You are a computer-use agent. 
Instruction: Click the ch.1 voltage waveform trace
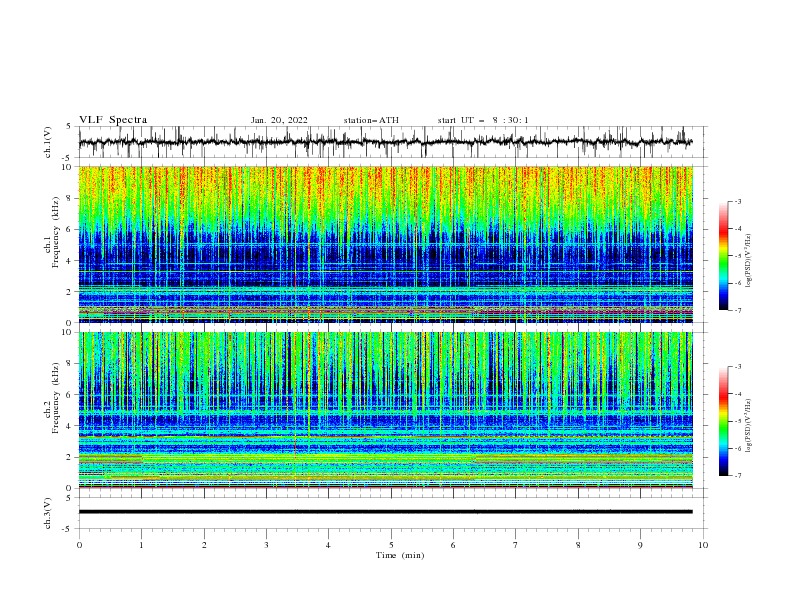(x=385, y=142)
